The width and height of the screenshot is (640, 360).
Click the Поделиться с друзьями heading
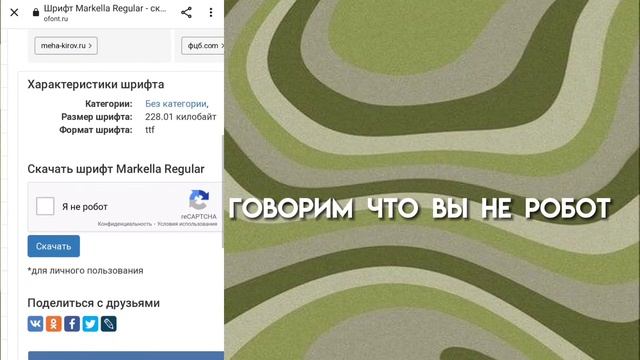[93, 303]
